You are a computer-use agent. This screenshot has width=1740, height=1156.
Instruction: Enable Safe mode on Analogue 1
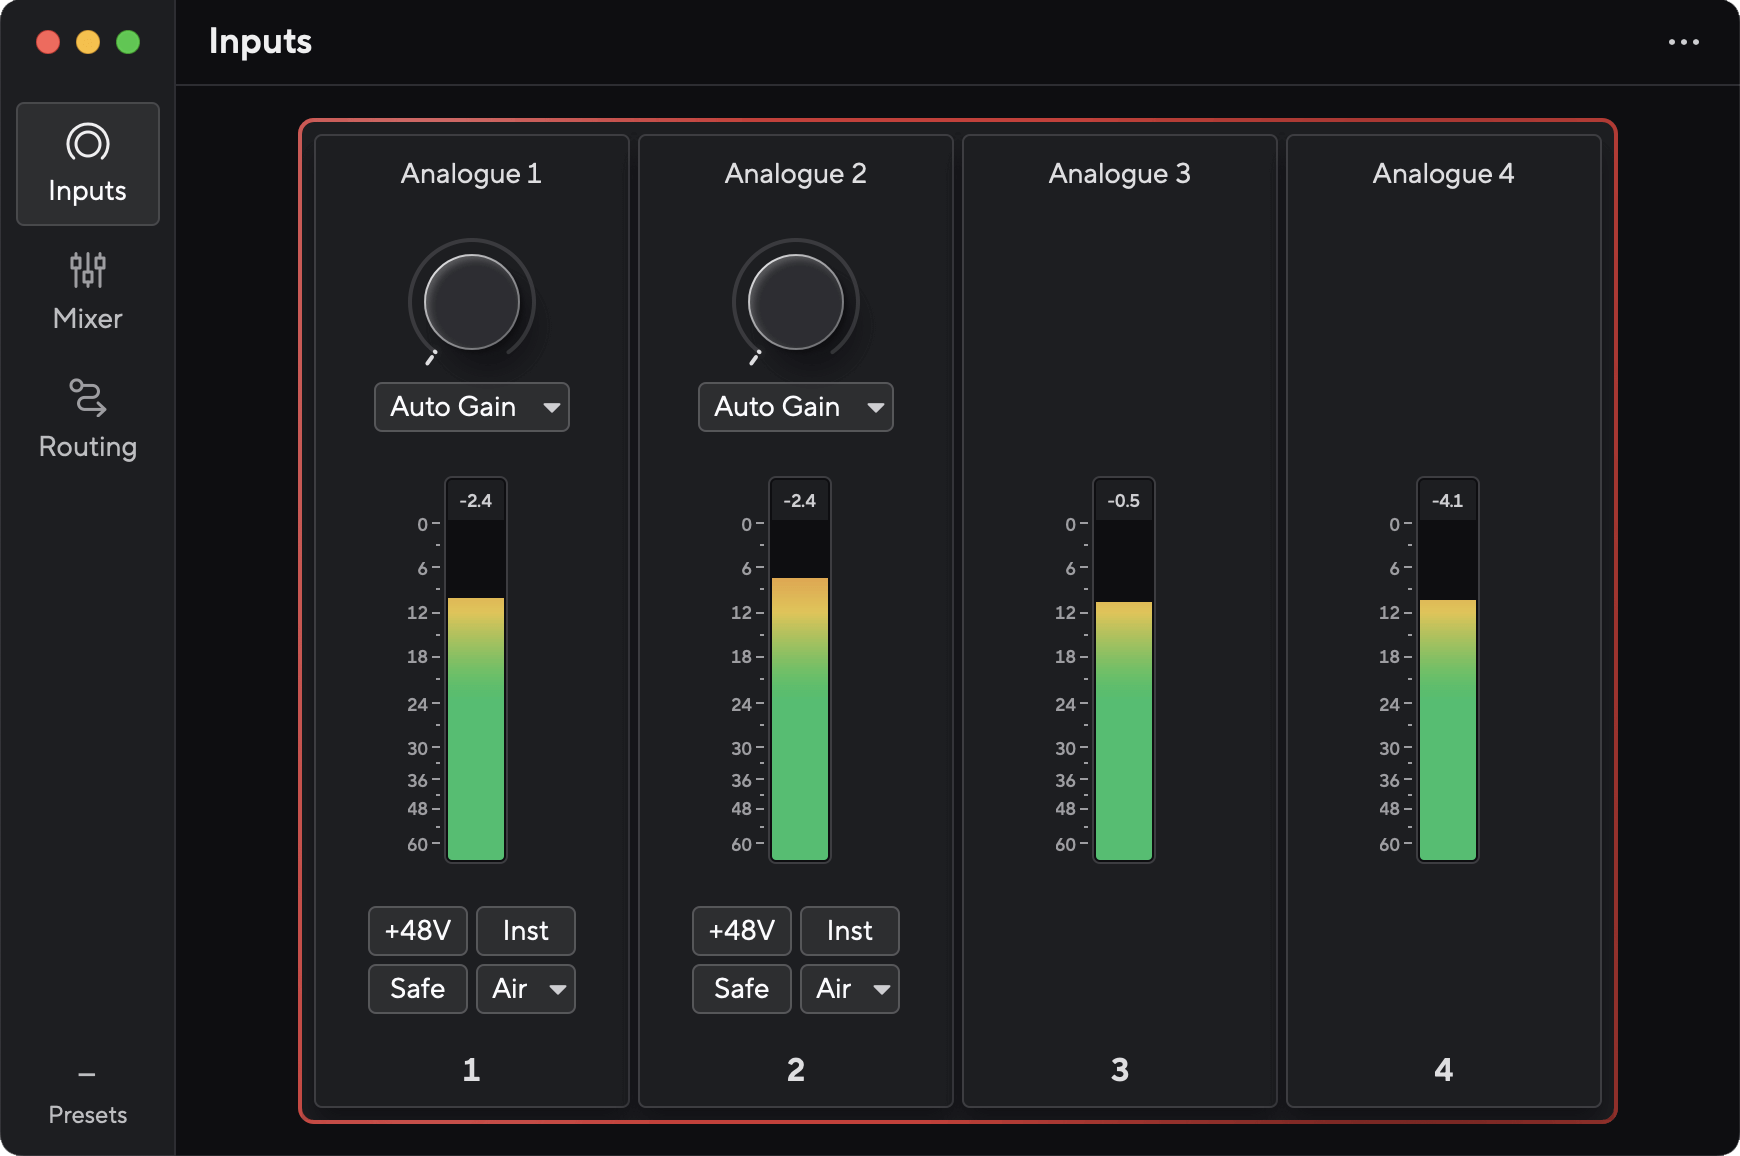pos(417,988)
